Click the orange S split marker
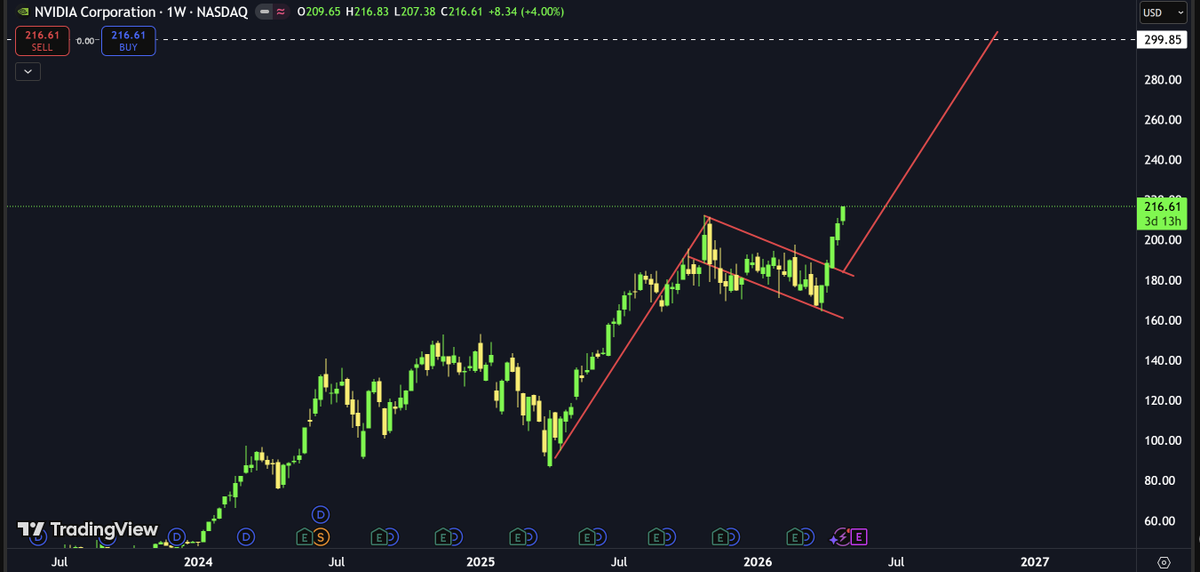 click(321, 537)
